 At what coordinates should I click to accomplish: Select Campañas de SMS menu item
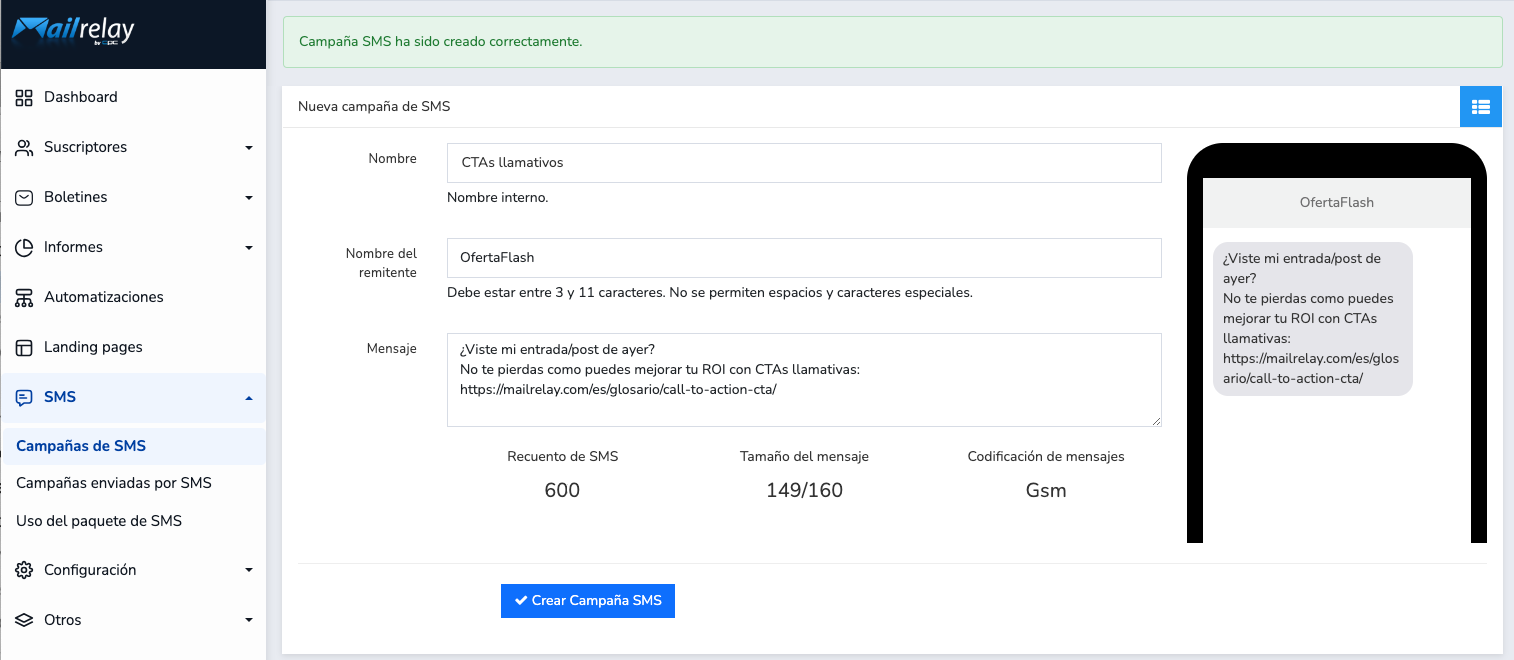(x=81, y=446)
